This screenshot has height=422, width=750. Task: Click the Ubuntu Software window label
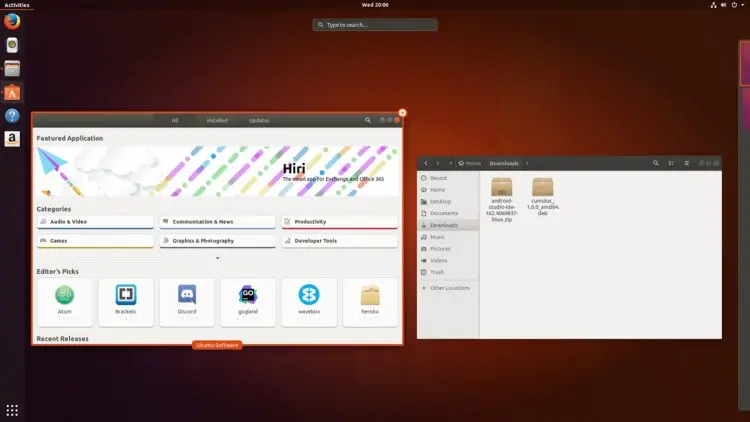pyautogui.click(x=217, y=345)
